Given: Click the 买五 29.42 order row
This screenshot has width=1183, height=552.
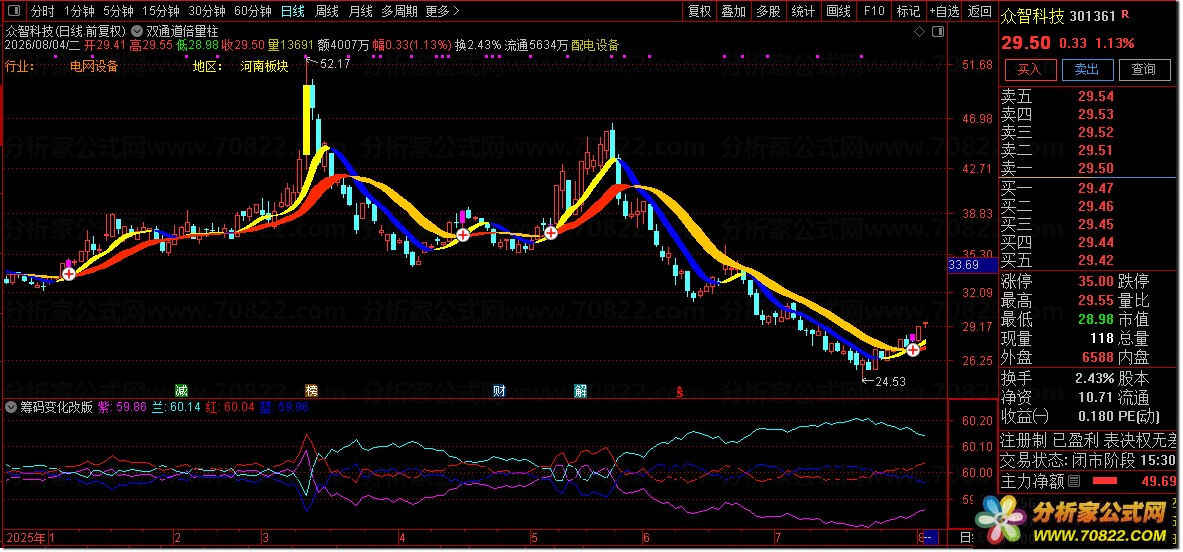Looking at the screenshot, I should [1089, 261].
